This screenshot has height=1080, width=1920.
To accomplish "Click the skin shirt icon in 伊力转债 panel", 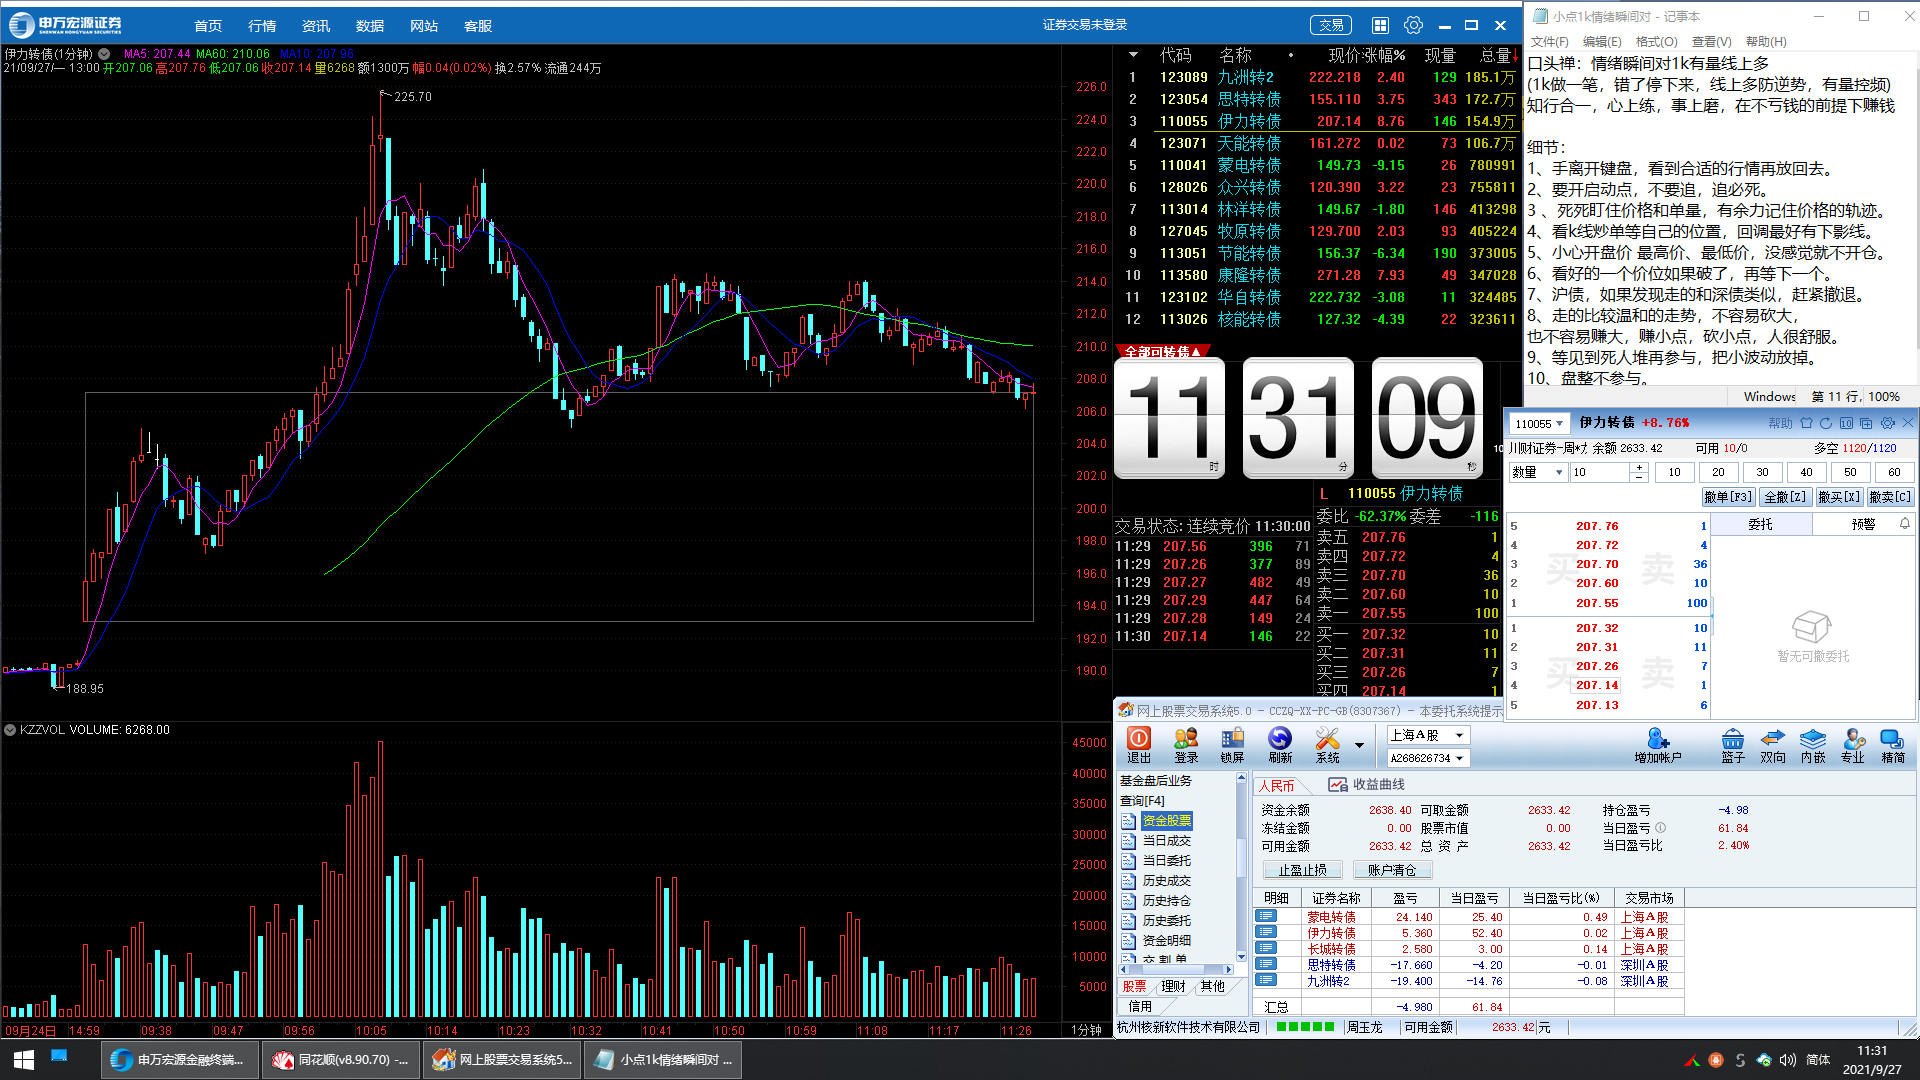I will [x=1806, y=423].
